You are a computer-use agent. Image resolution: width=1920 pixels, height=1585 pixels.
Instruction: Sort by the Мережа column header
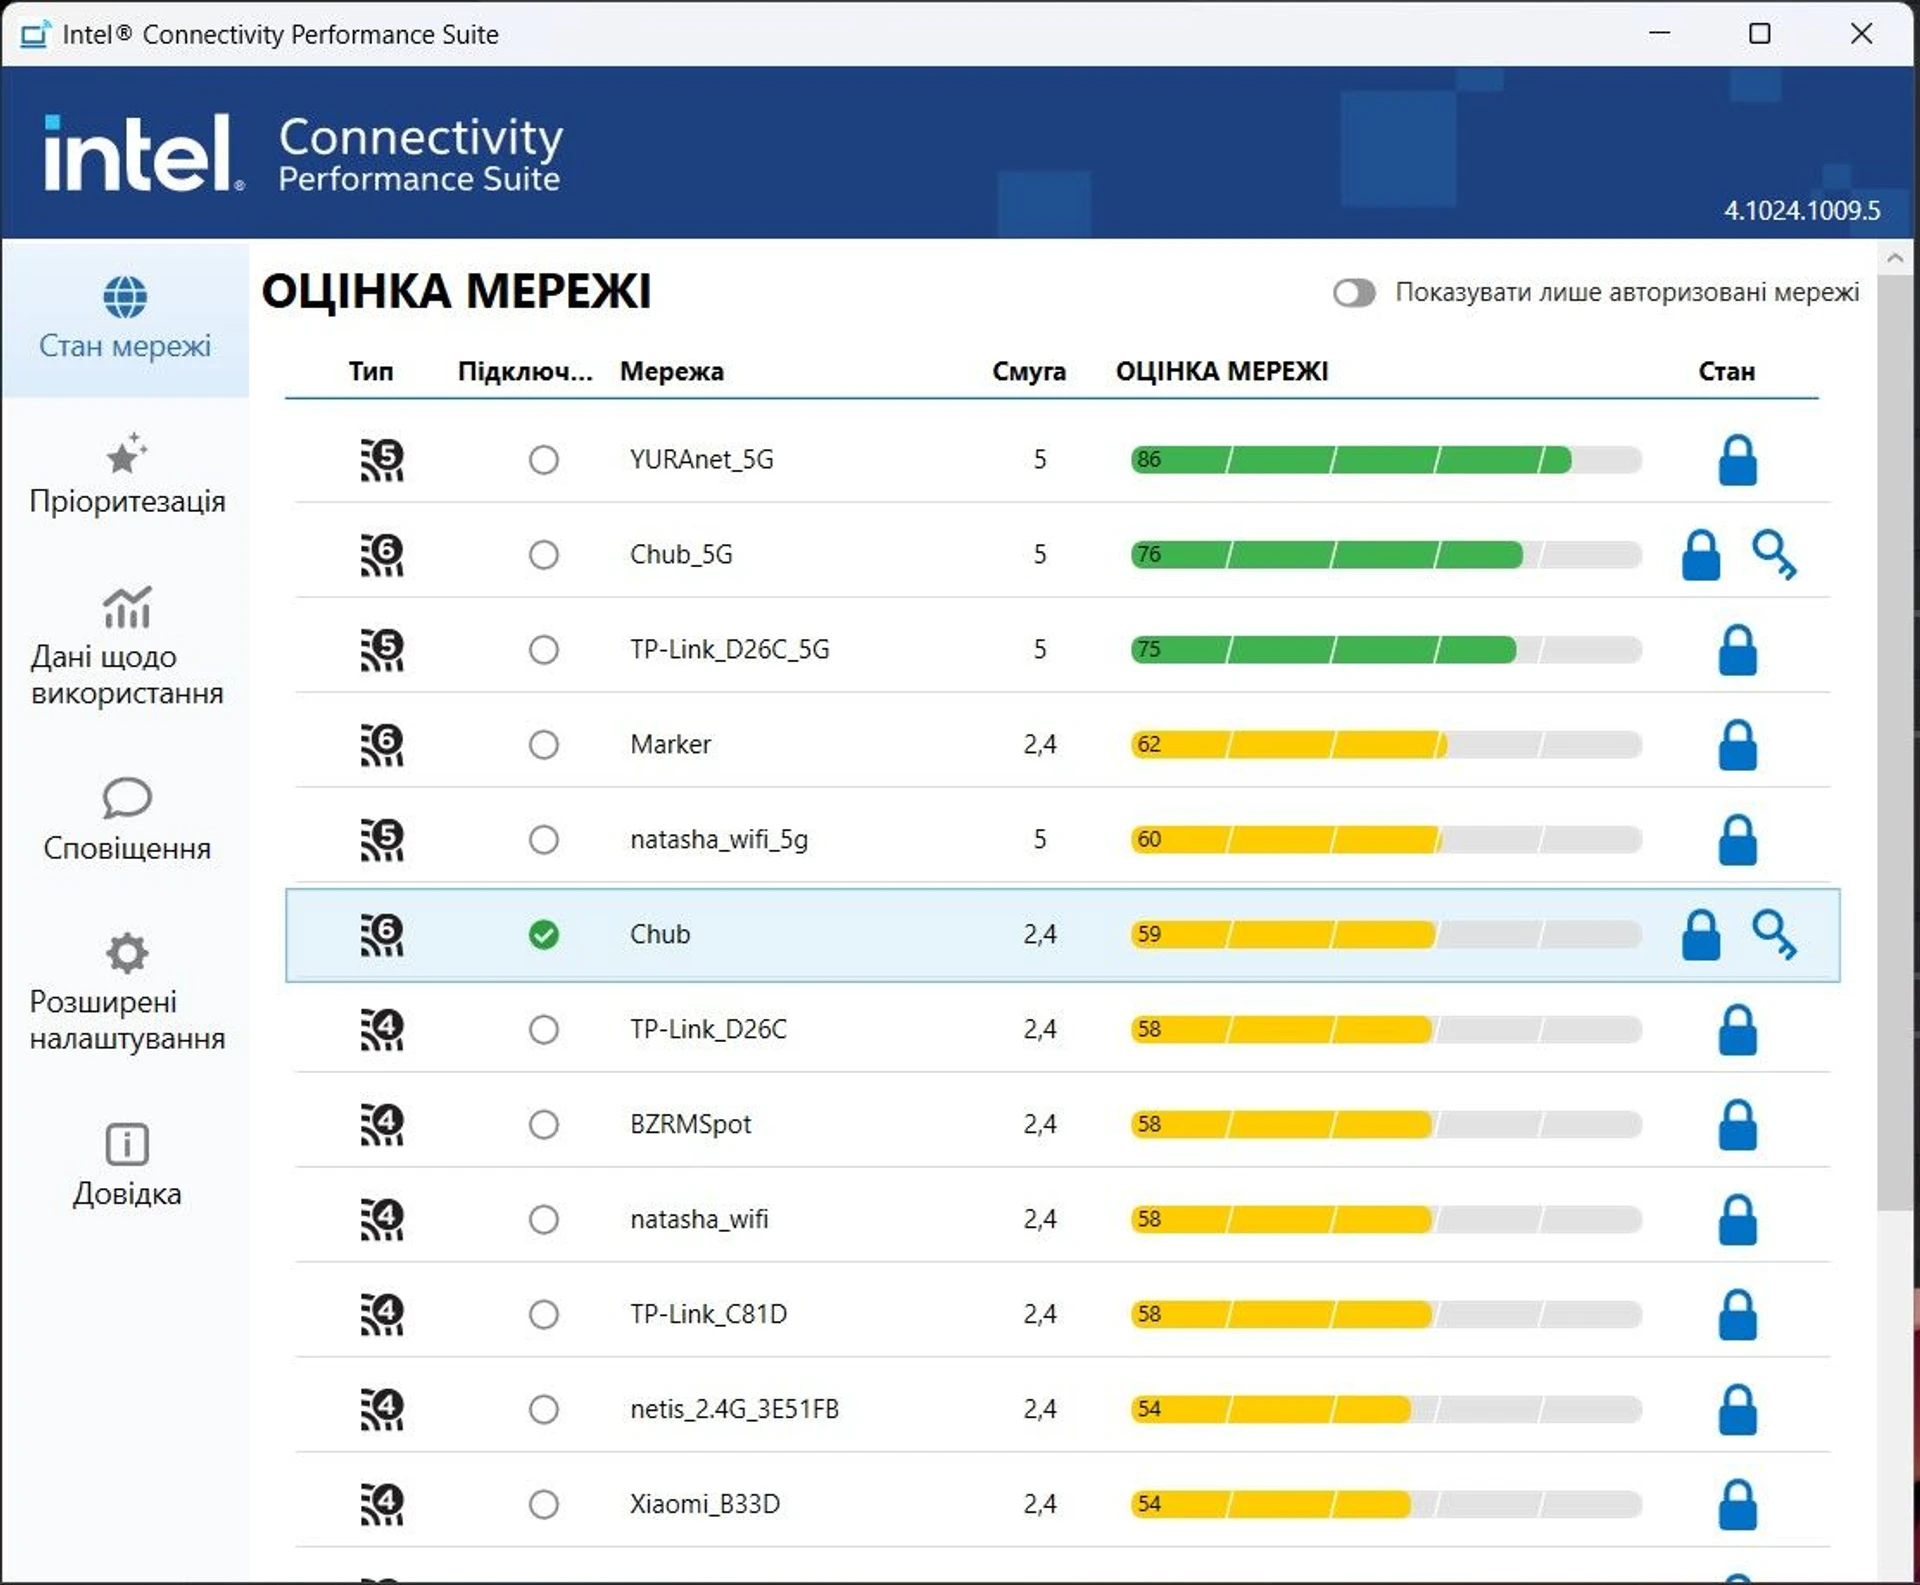672,372
